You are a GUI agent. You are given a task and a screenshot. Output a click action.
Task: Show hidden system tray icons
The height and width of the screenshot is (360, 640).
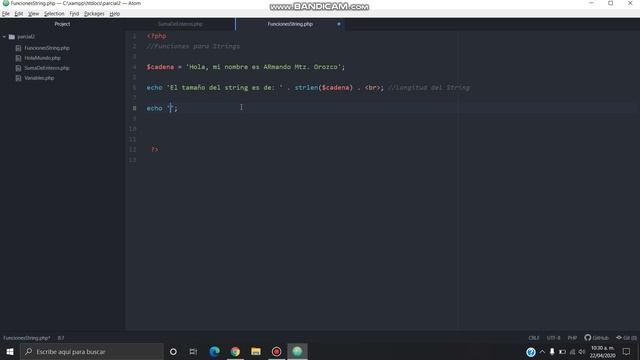(x=542, y=352)
